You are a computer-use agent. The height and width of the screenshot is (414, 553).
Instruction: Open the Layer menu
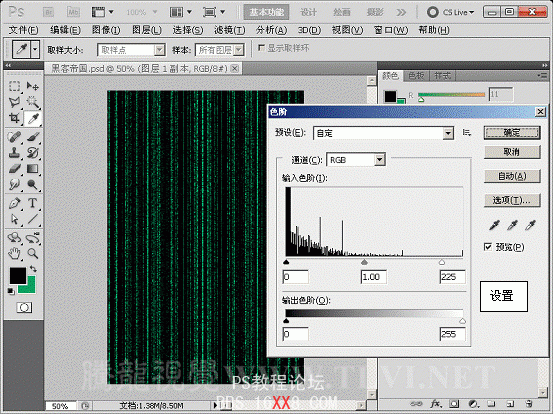(147, 30)
